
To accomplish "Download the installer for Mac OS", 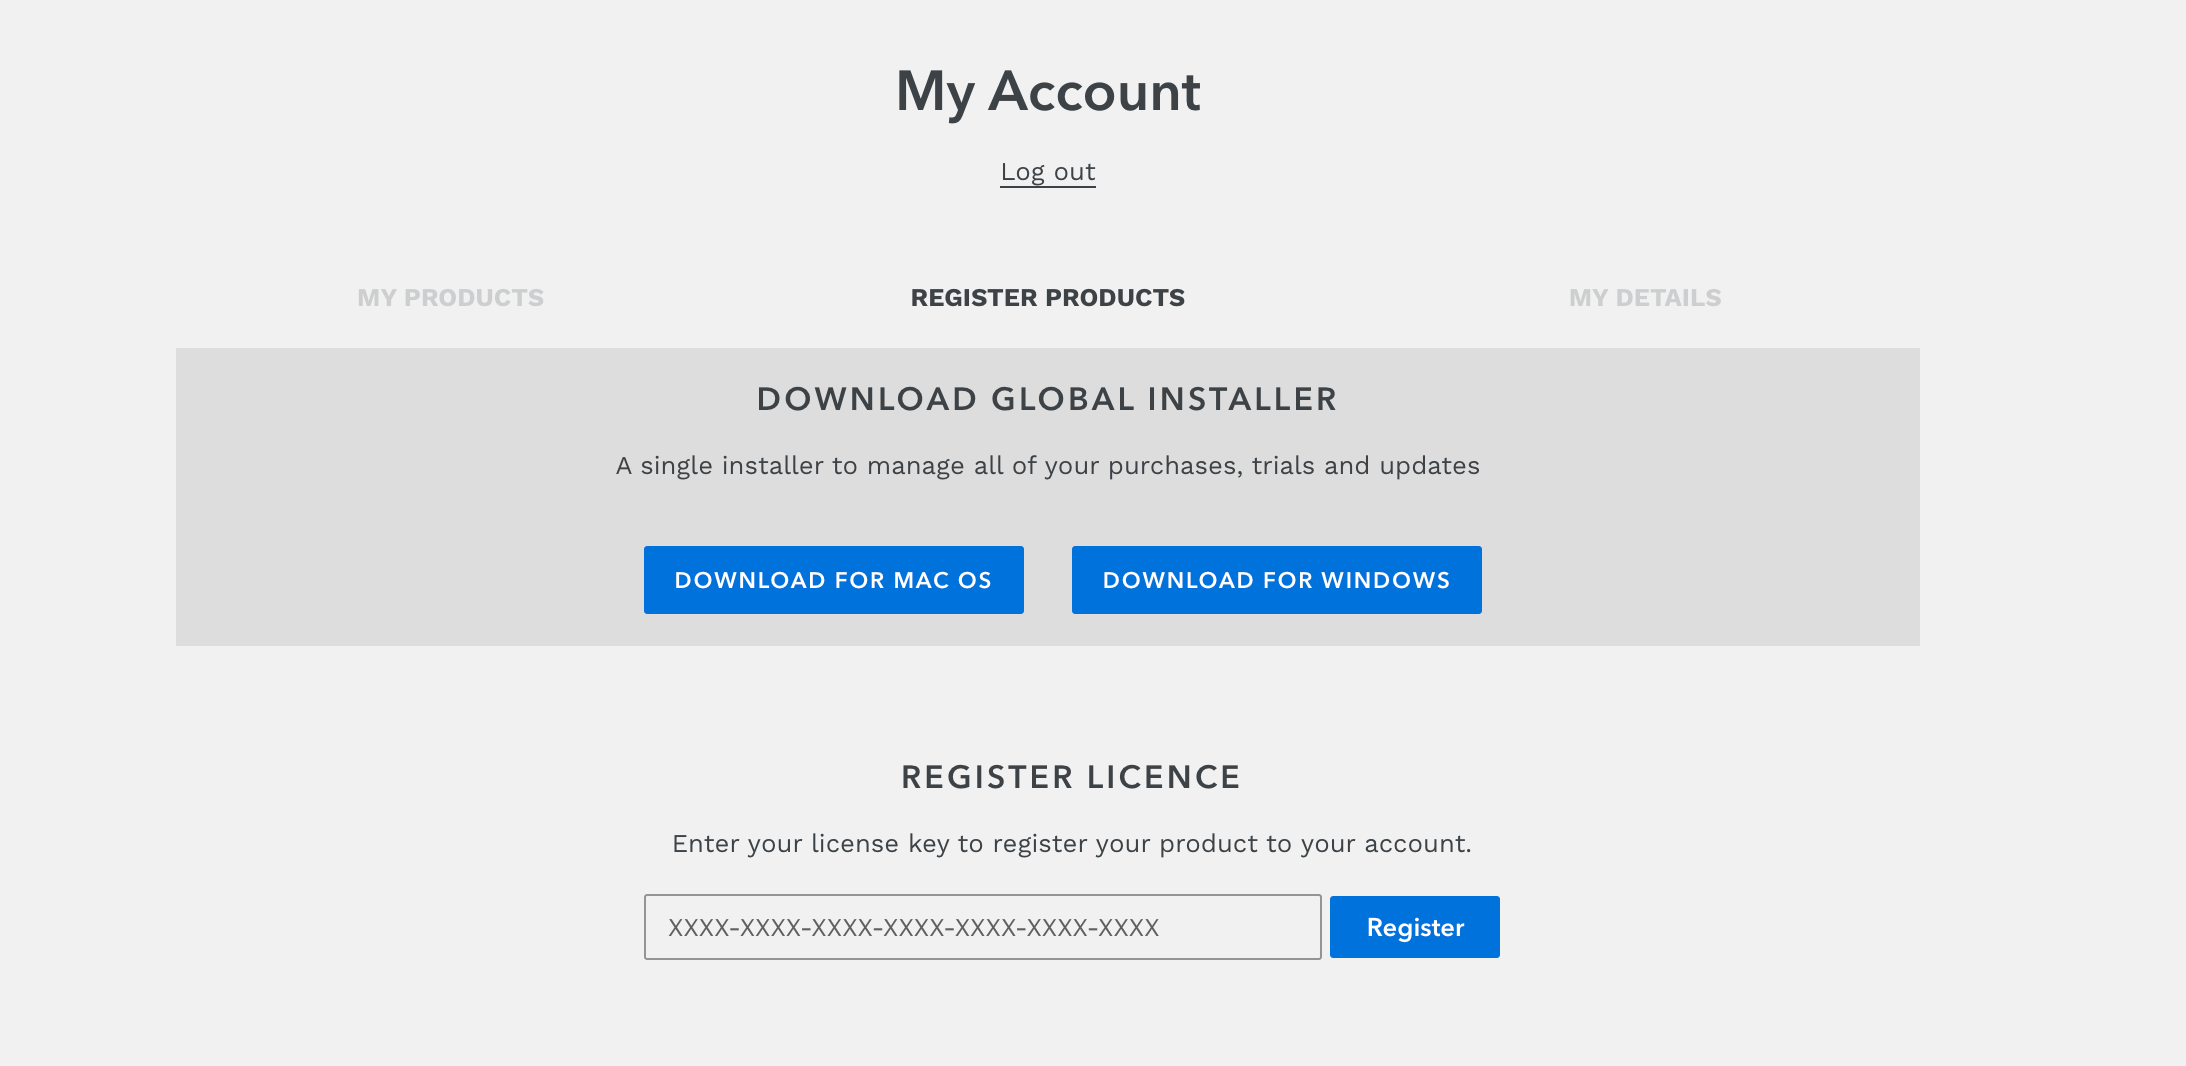I will 834,580.
